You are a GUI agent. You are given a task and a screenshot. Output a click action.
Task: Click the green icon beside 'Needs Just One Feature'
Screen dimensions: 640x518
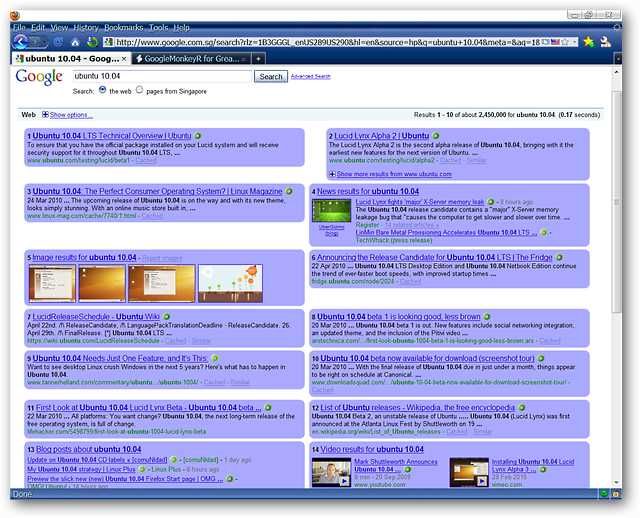[215, 358]
